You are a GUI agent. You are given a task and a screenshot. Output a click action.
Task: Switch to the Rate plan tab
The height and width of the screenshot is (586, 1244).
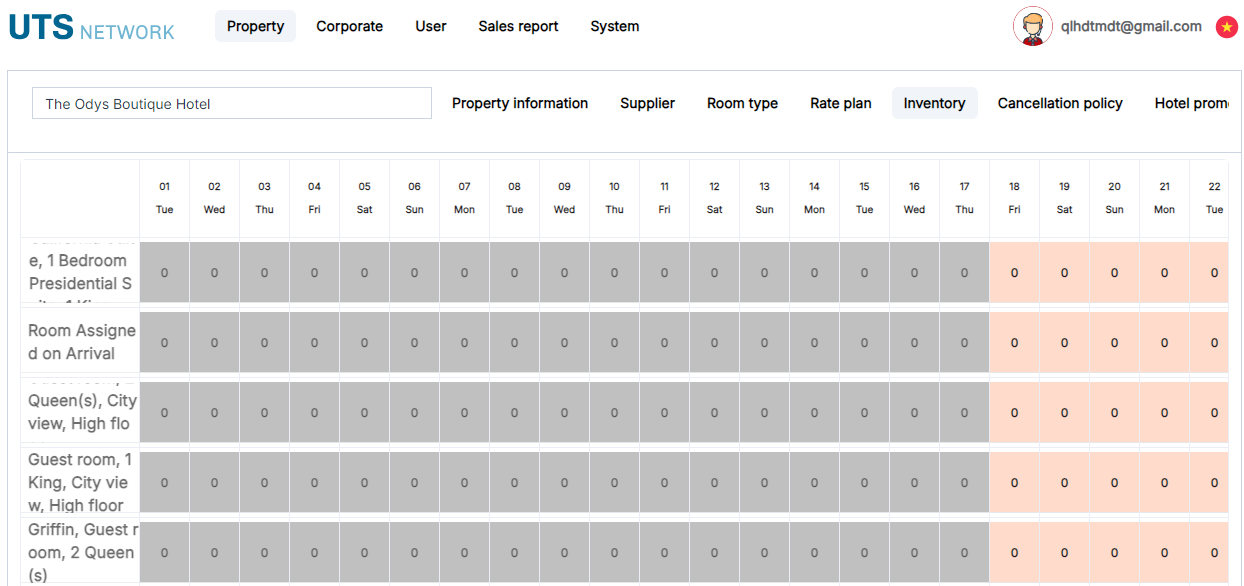[841, 103]
